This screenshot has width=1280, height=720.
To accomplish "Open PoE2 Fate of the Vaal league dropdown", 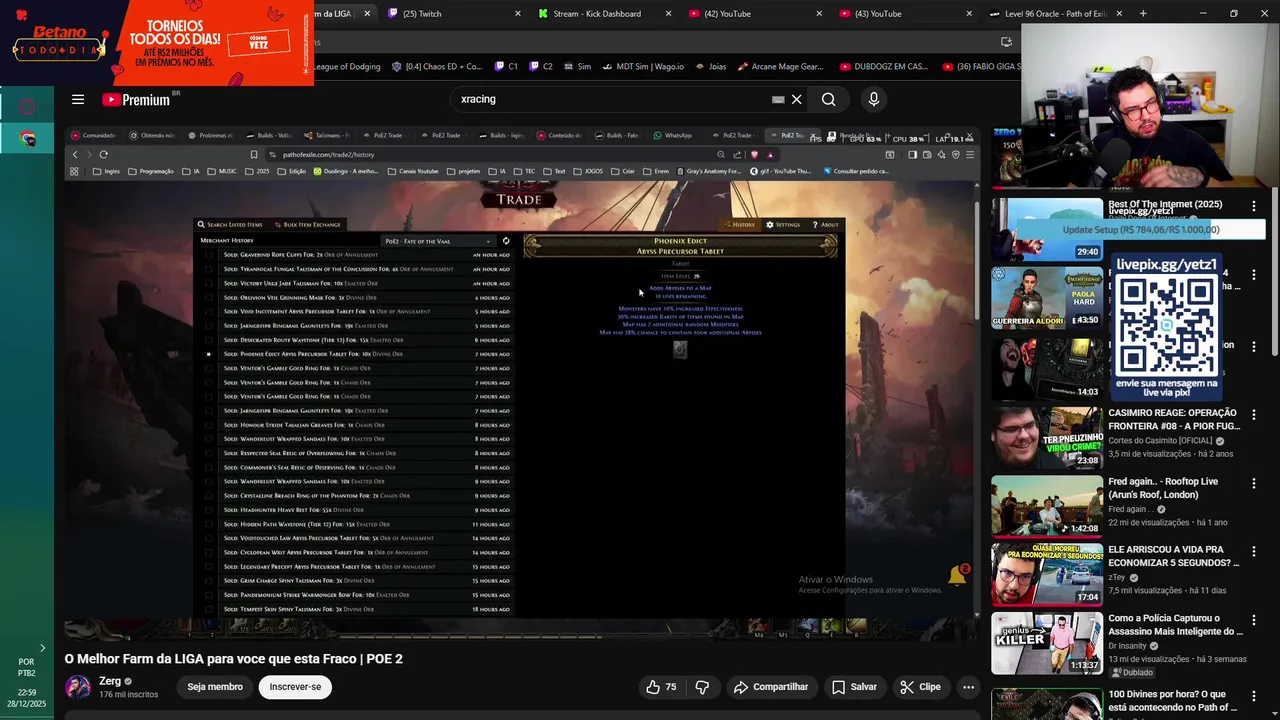I will 438,241.
